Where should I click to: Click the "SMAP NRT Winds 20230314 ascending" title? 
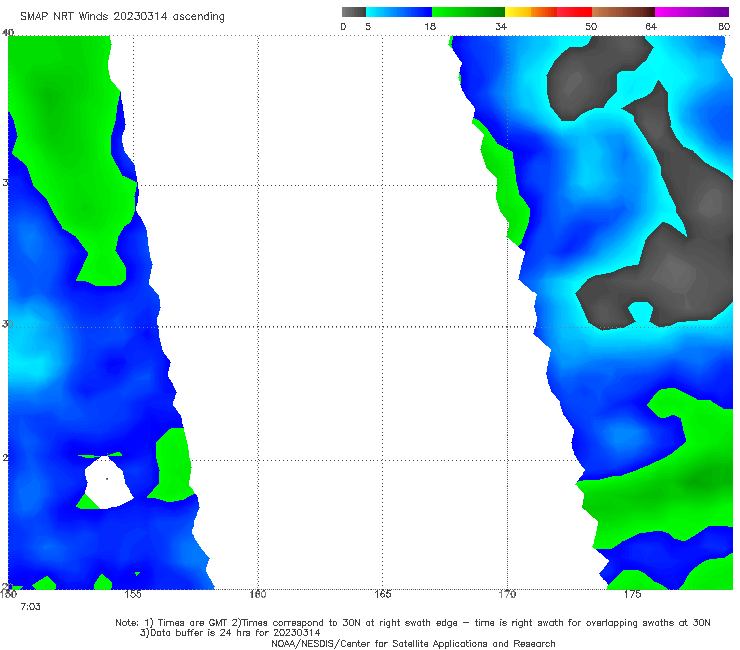(x=122, y=17)
